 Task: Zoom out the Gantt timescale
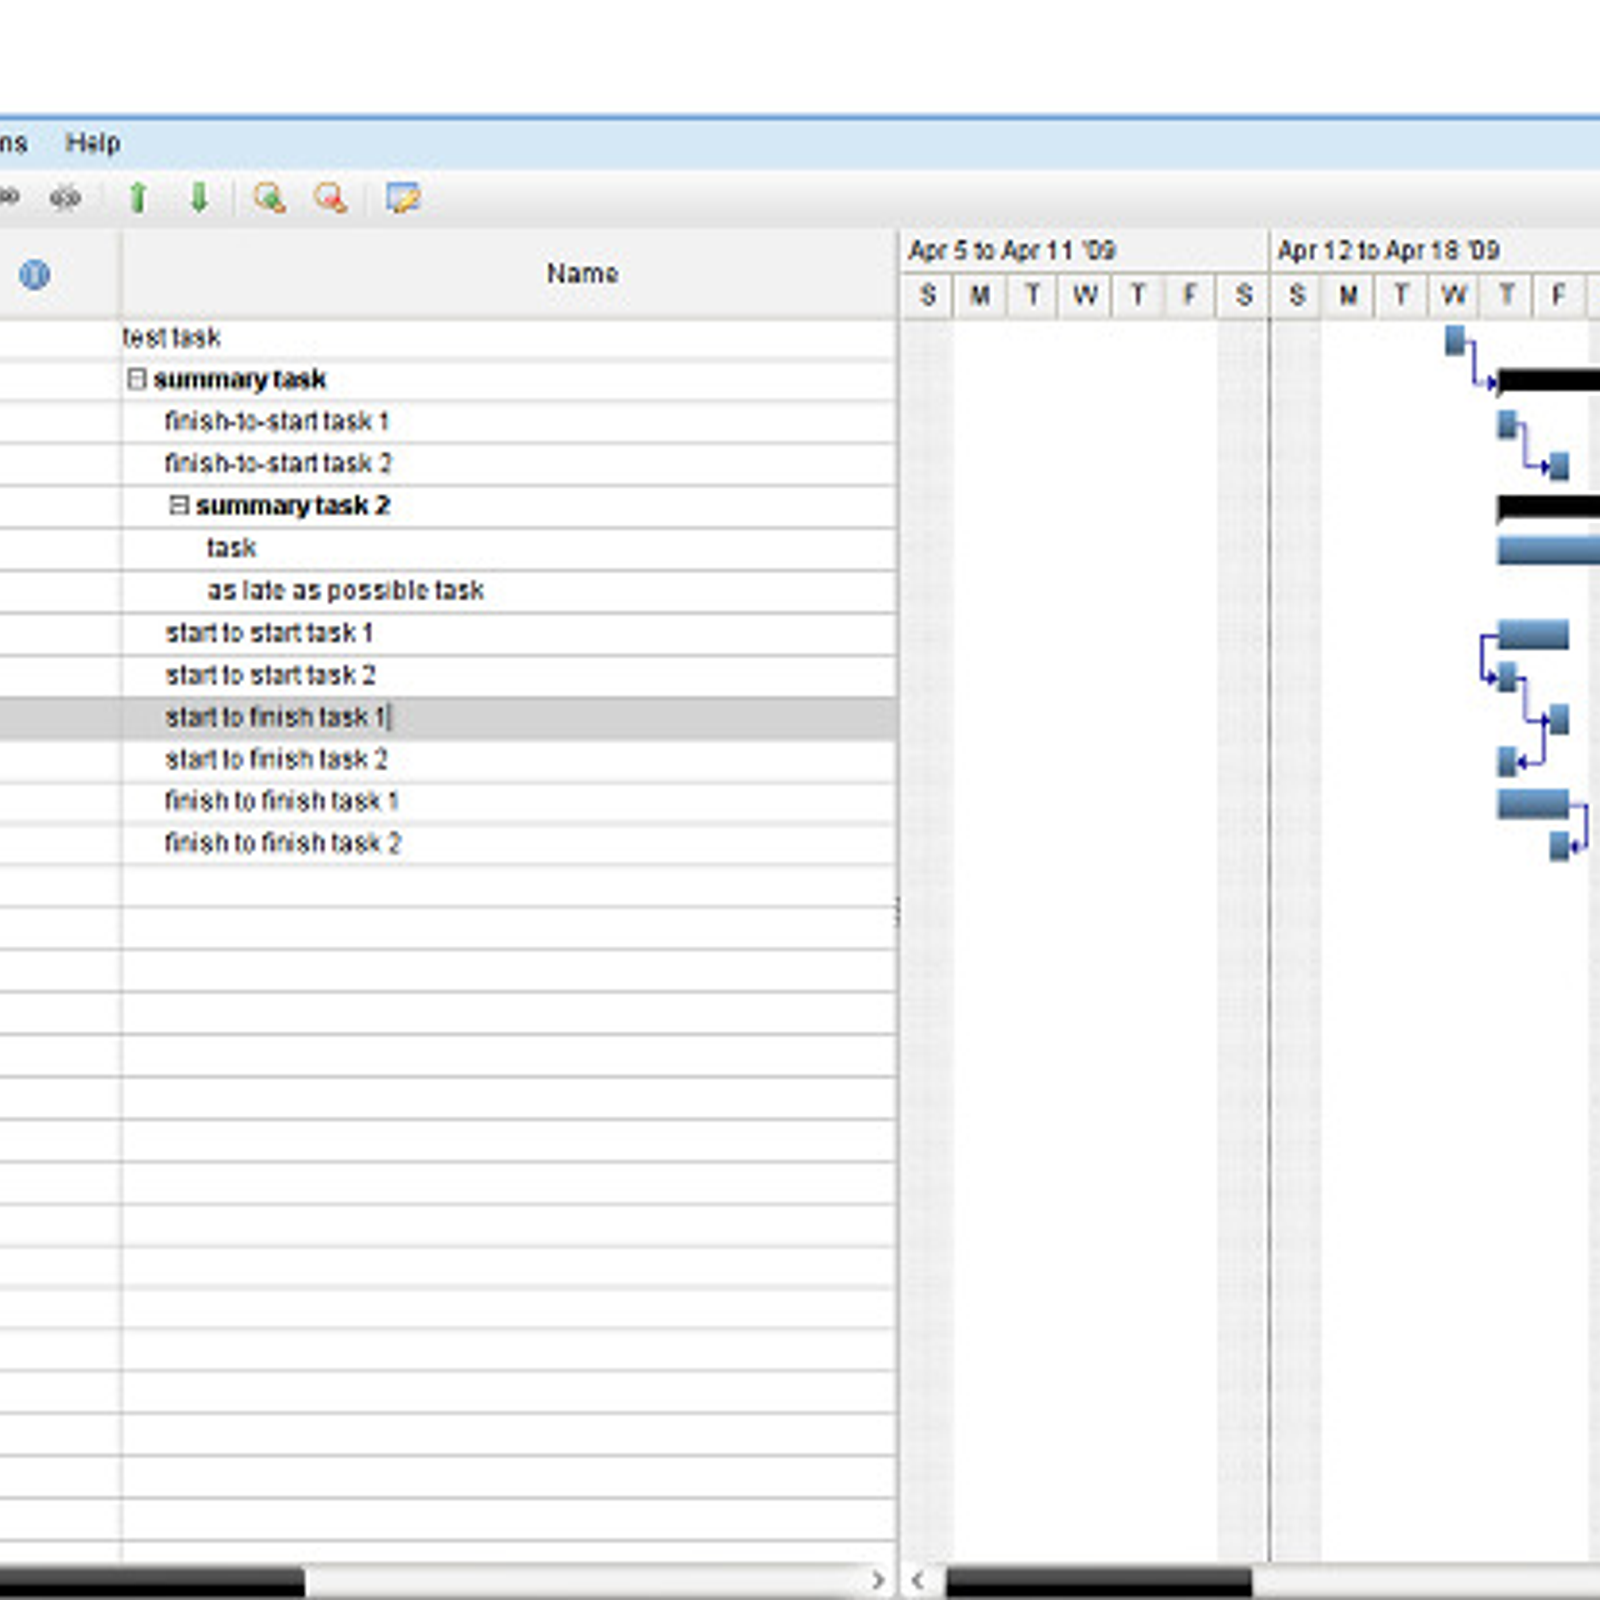coord(331,198)
